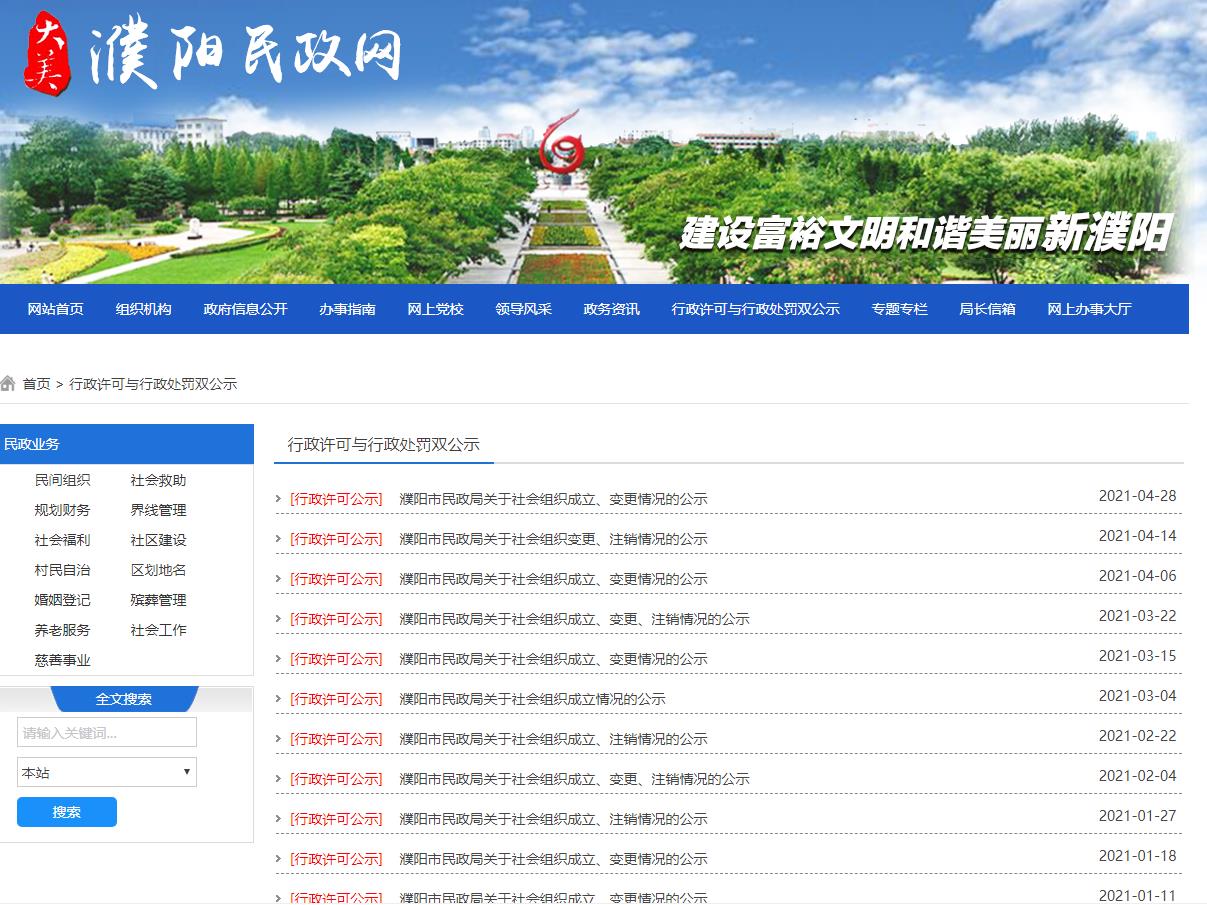Select 婚姻登记 in the 民政业务 sidebar
Image resolution: width=1207 pixels, height=905 pixels.
pyautogui.click(x=61, y=600)
